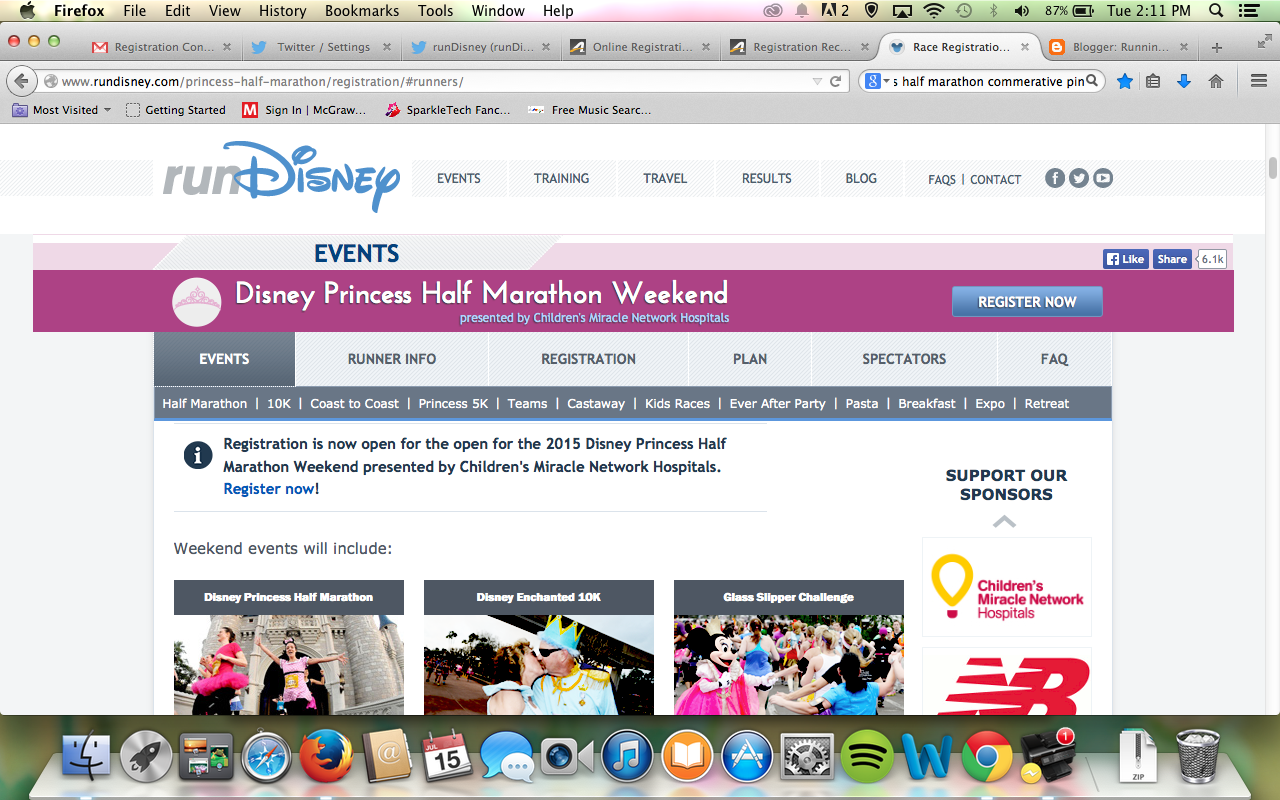Open iTunes from the Dock
Screen dimensions: 1280x800
627,757
